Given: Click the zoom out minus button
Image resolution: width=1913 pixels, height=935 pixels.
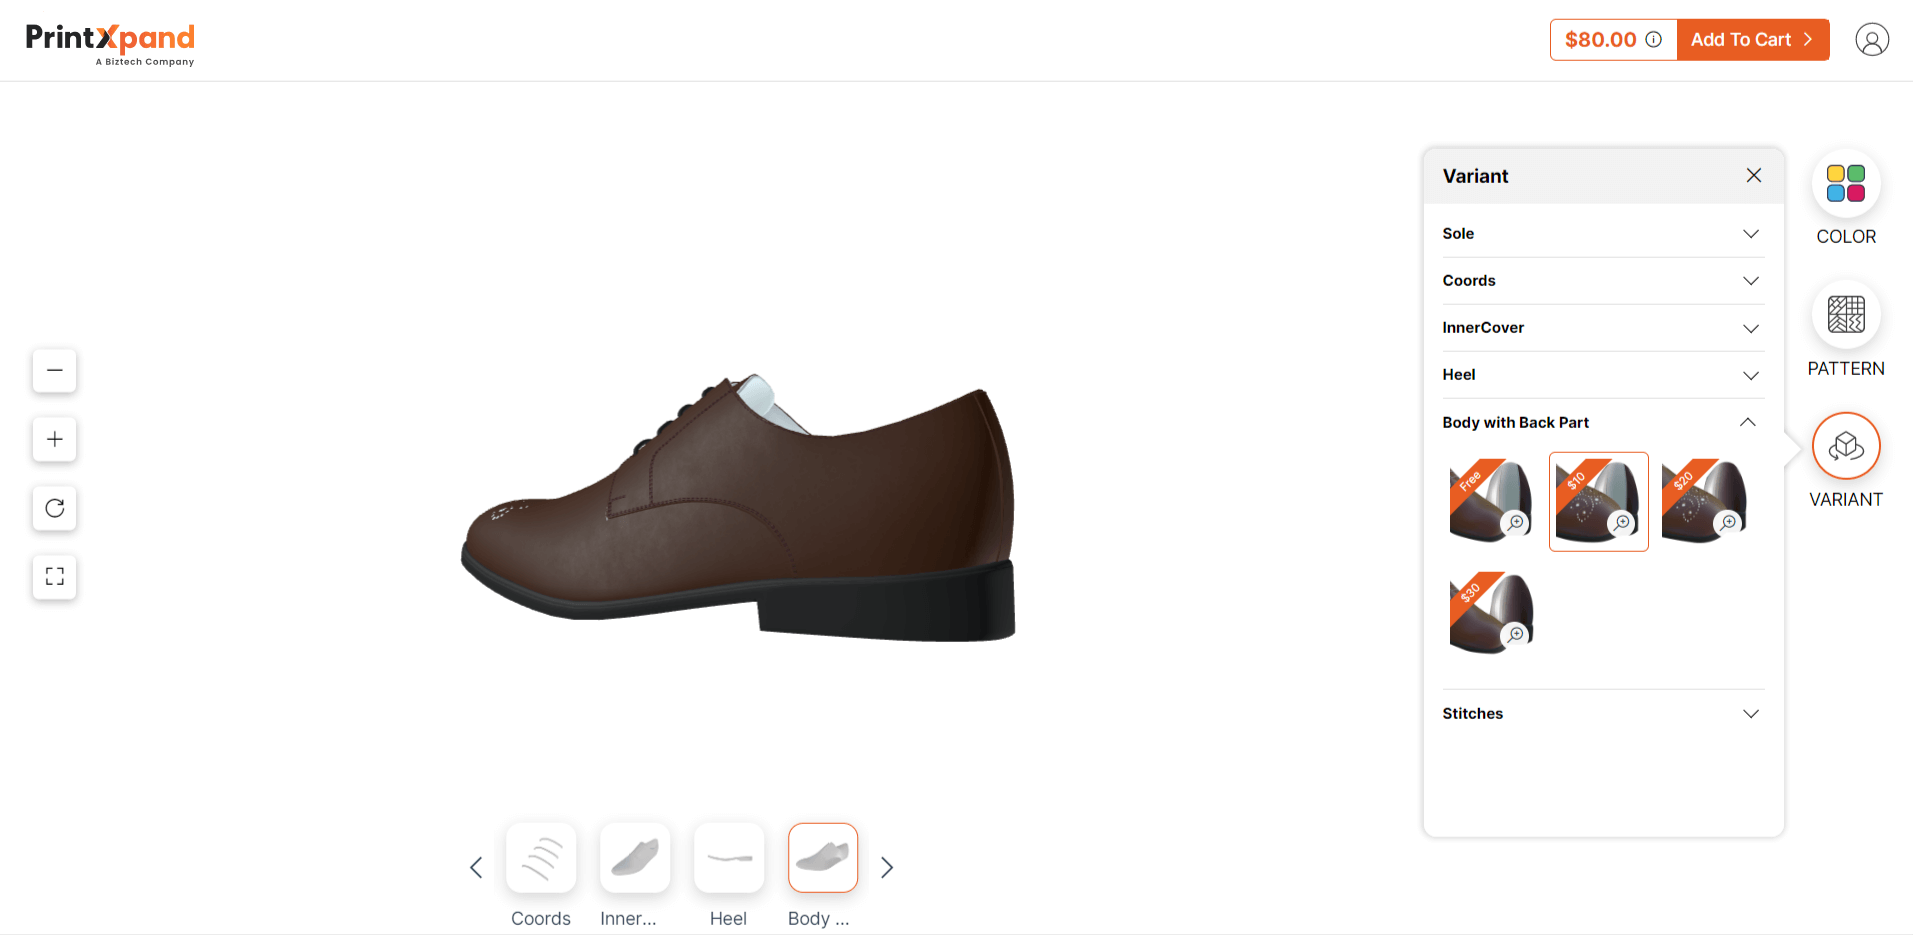Looking at the screenshot, I should [55, 370].
